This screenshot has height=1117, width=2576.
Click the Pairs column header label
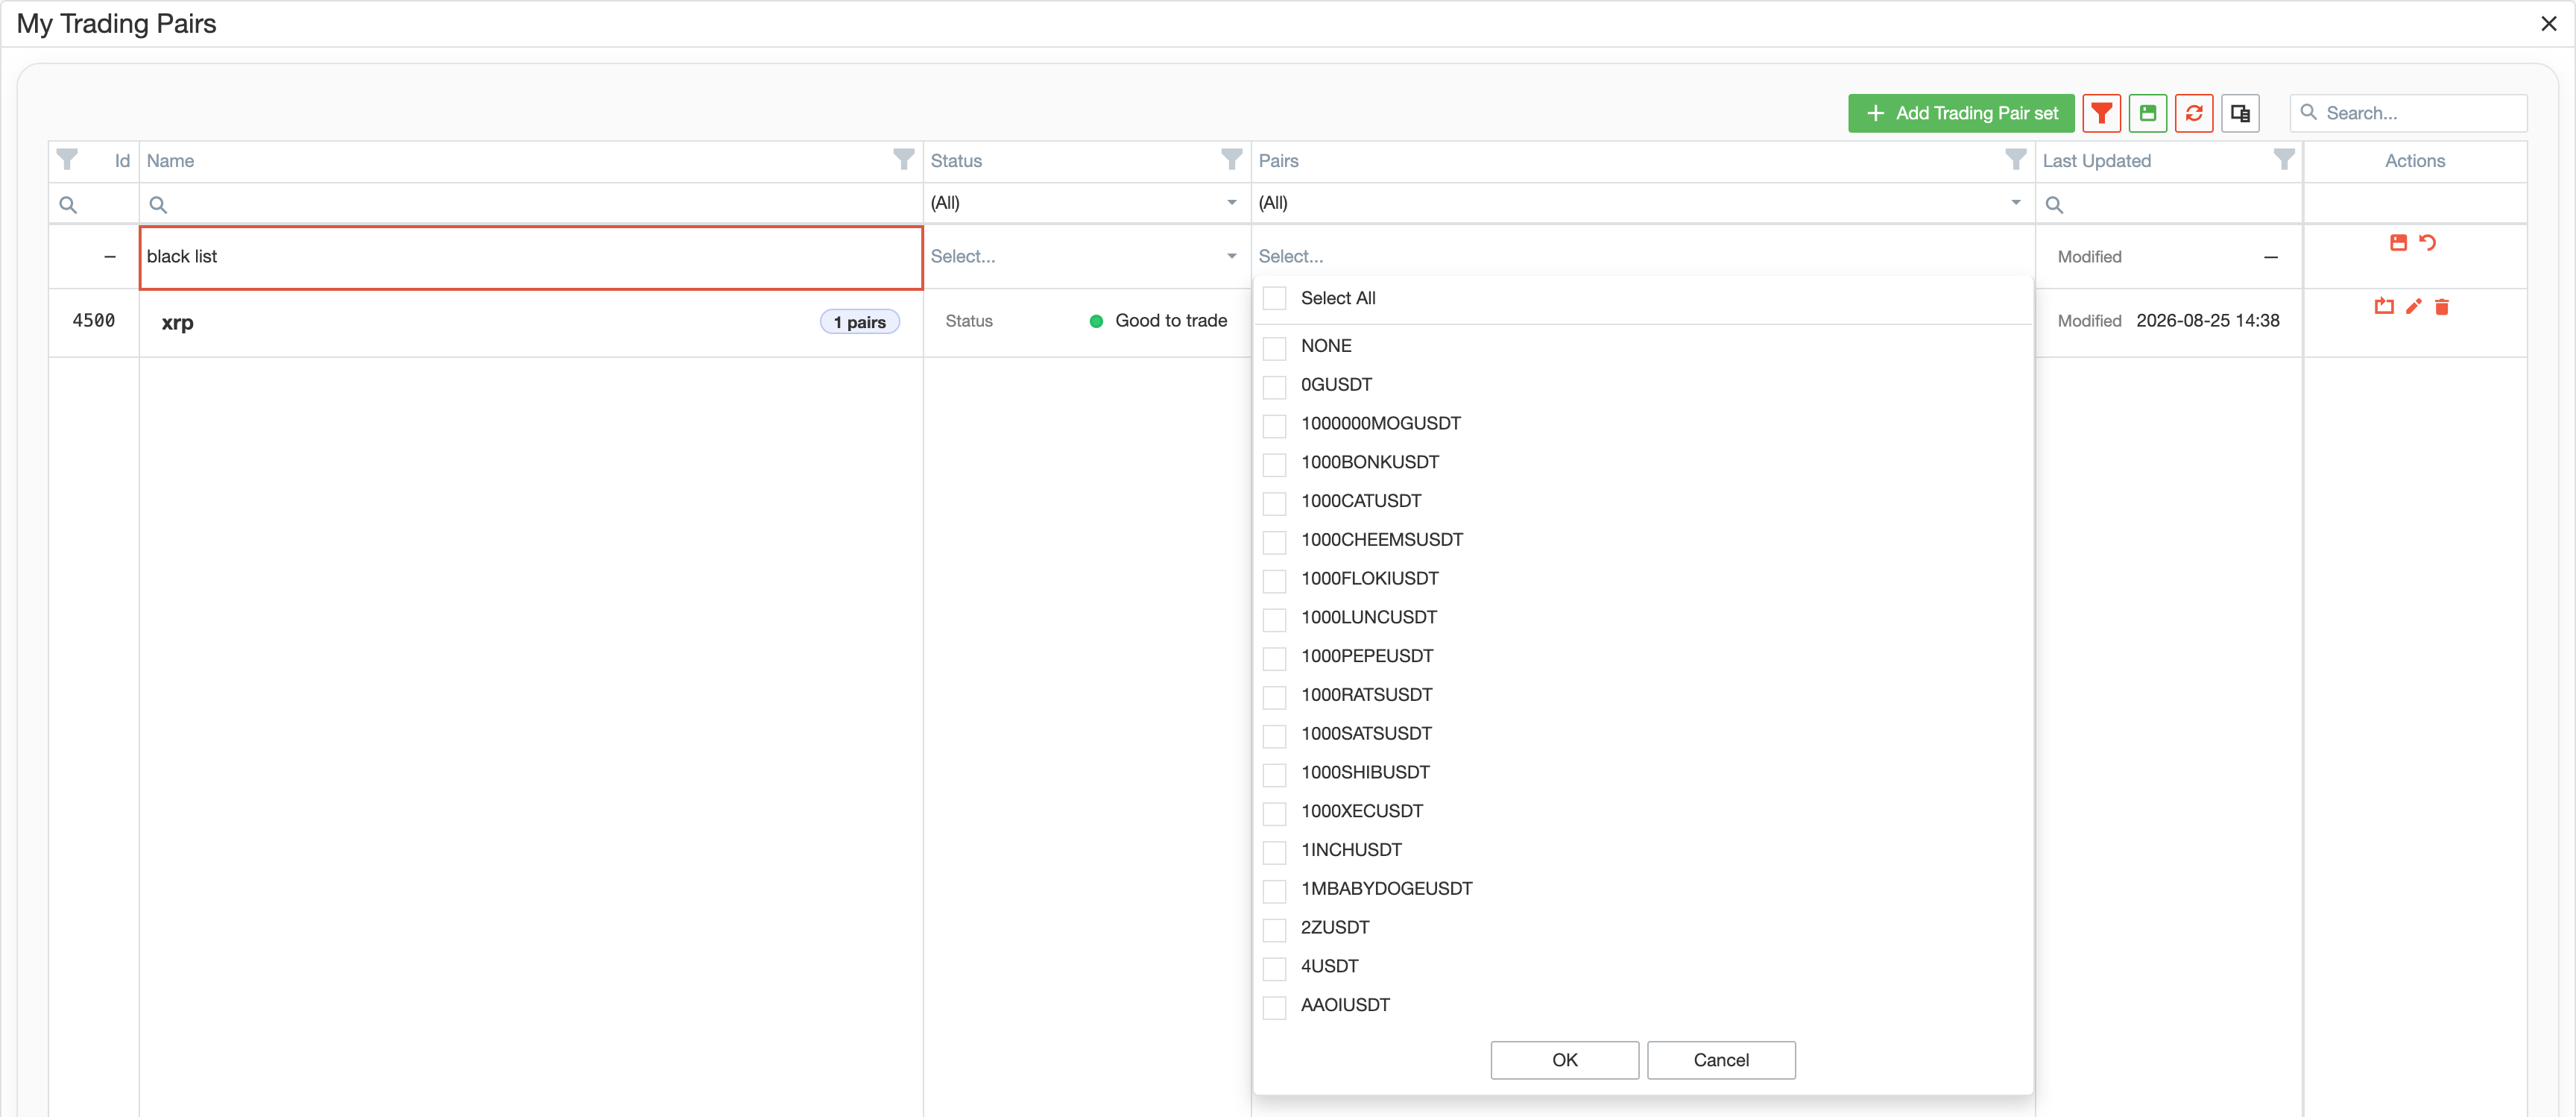1278,160
